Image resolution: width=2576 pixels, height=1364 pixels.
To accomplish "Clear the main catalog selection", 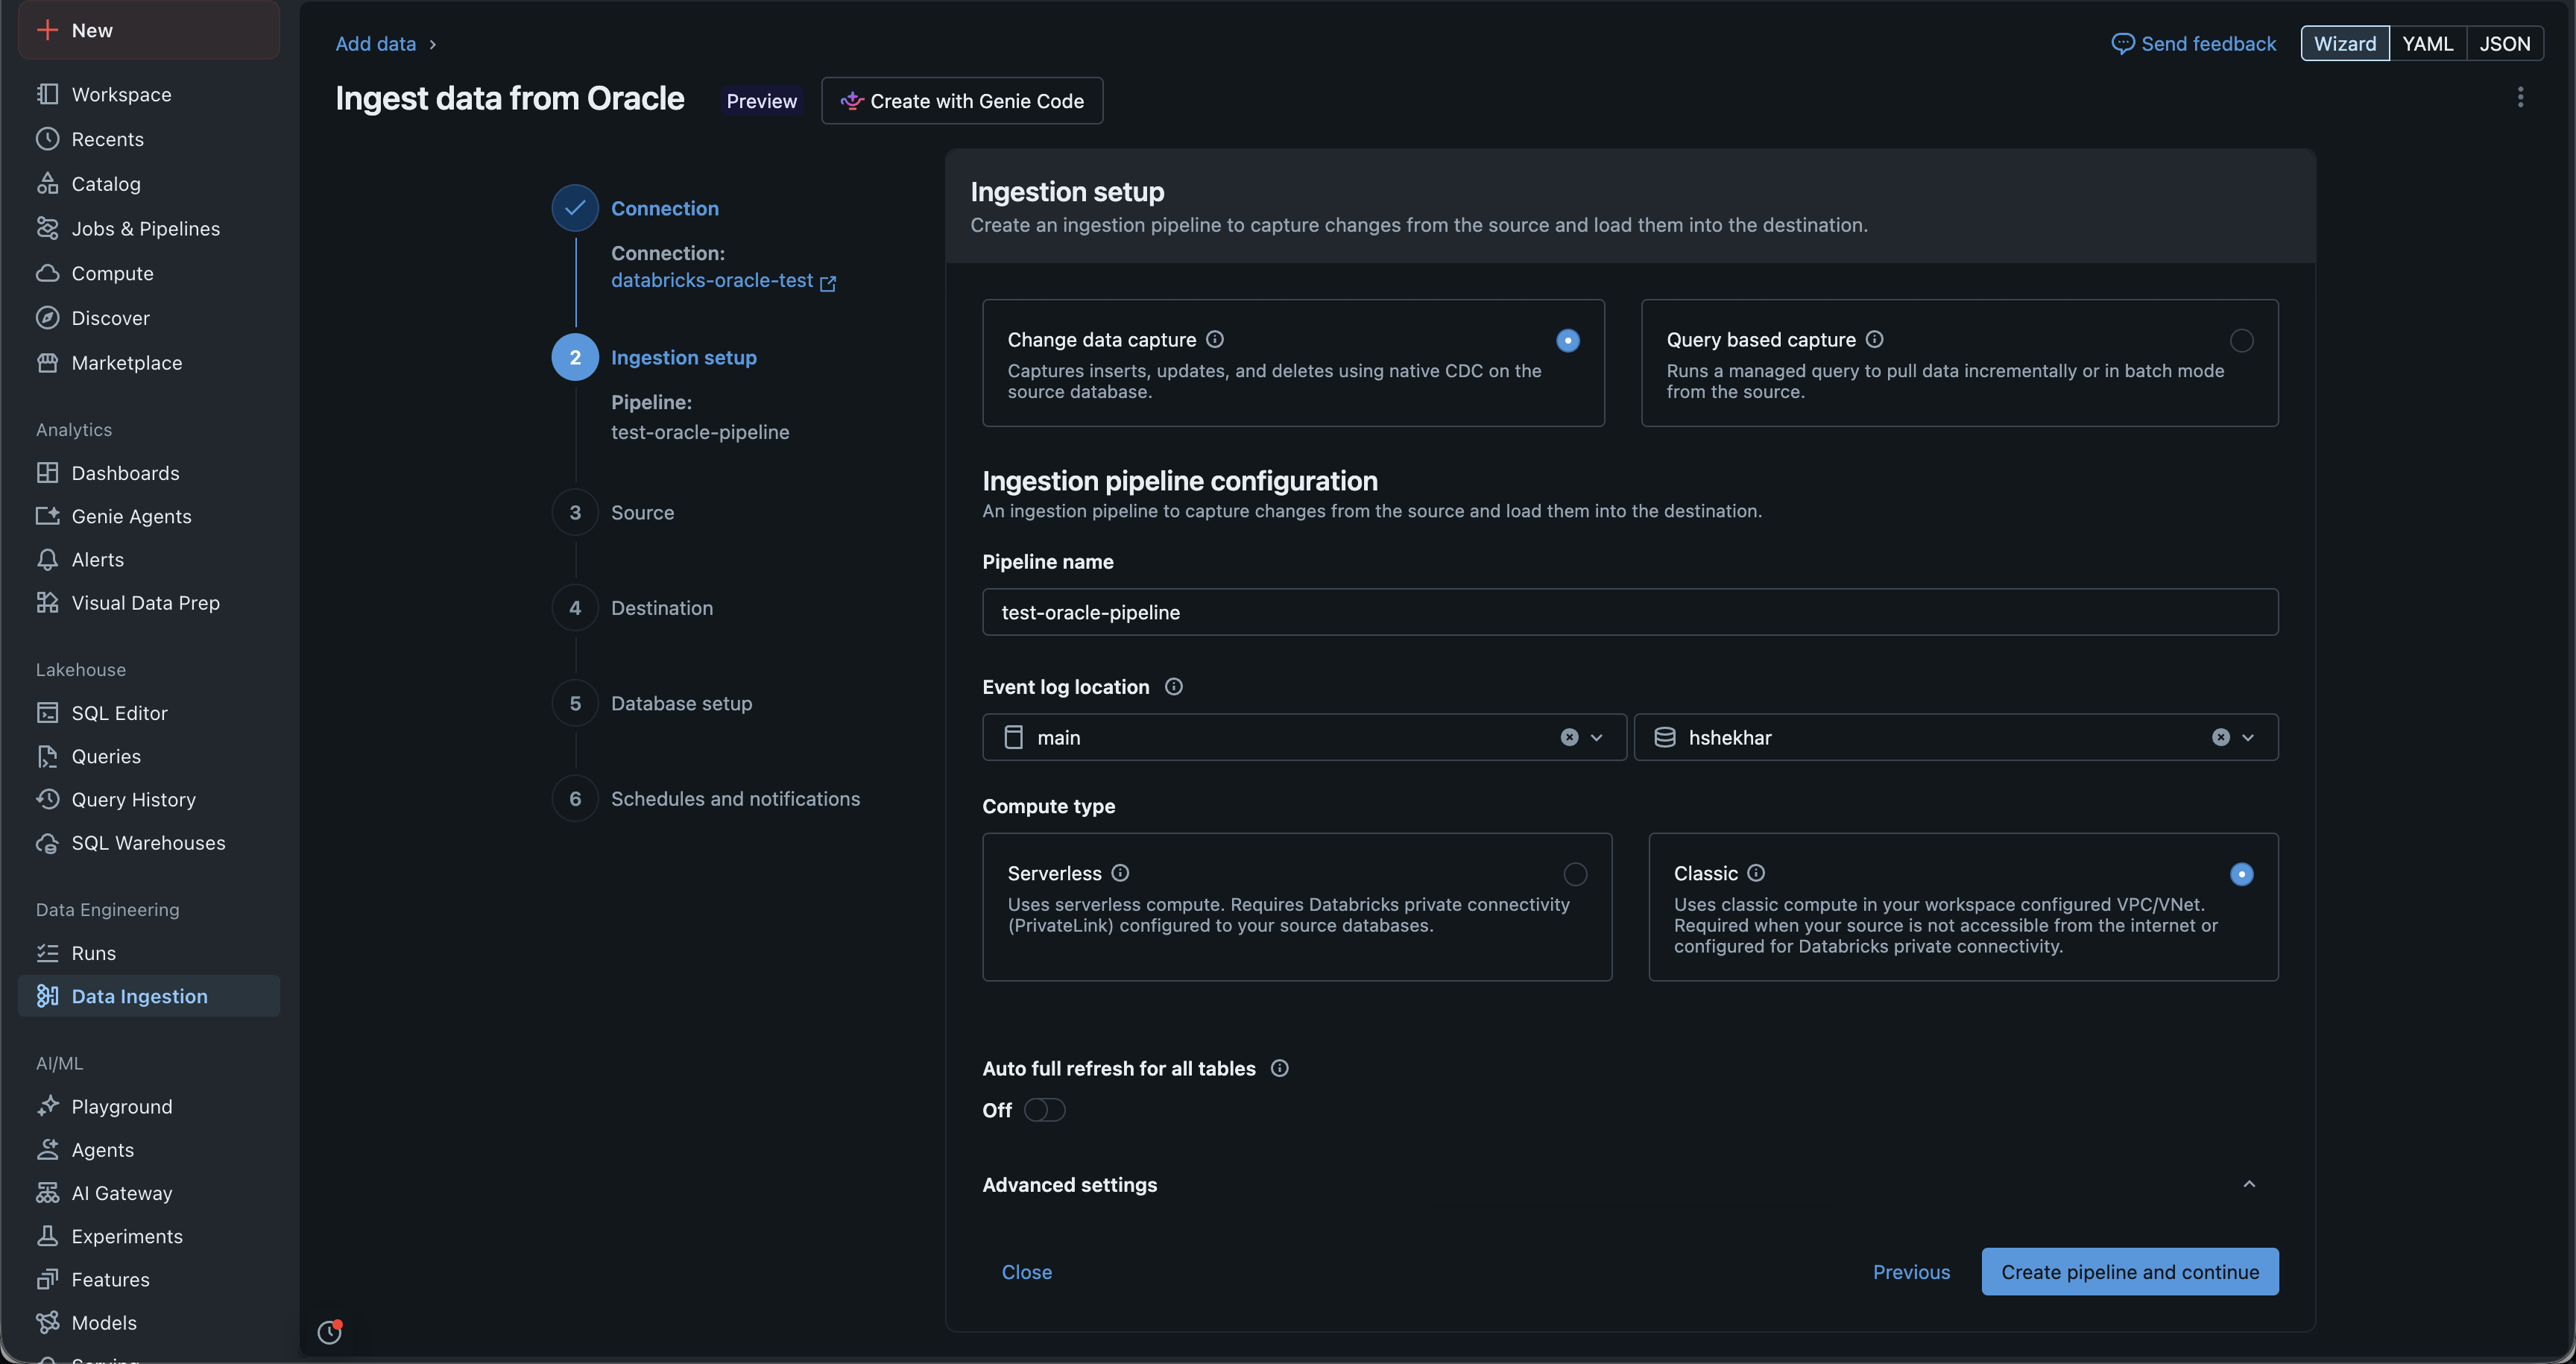I will pyautogui.click(x=1569, y=737).
